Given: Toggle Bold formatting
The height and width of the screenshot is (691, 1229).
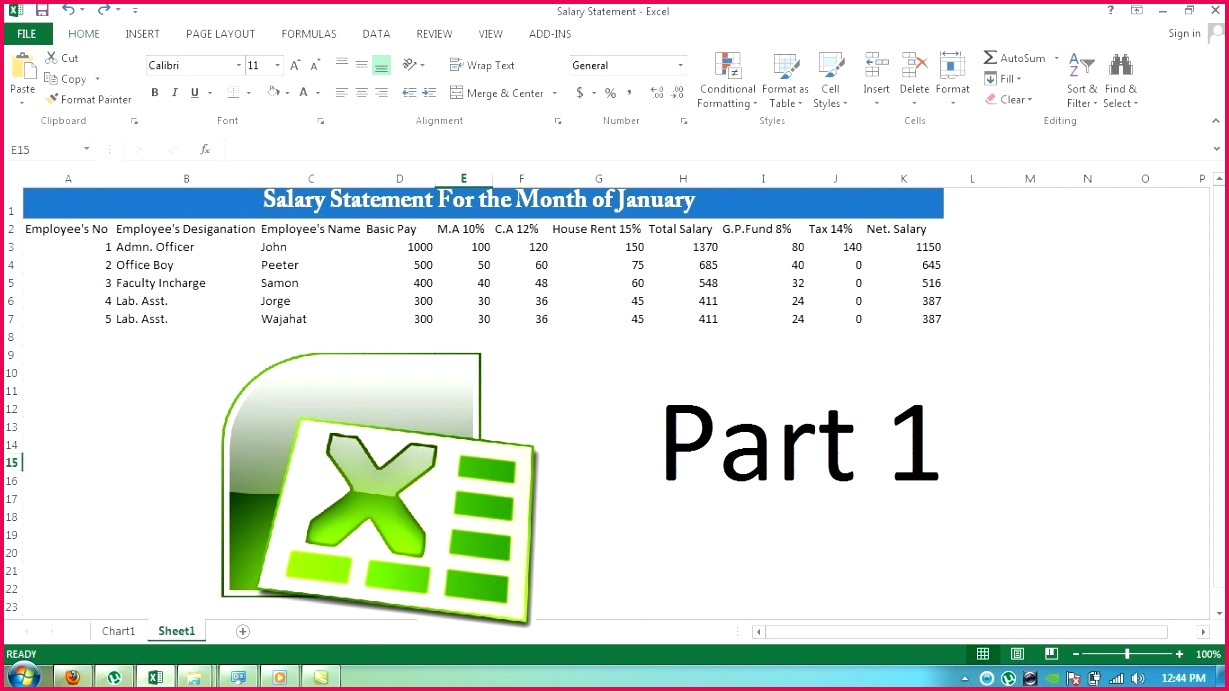Looking at the screenshot, I should [x=155, y=93].
